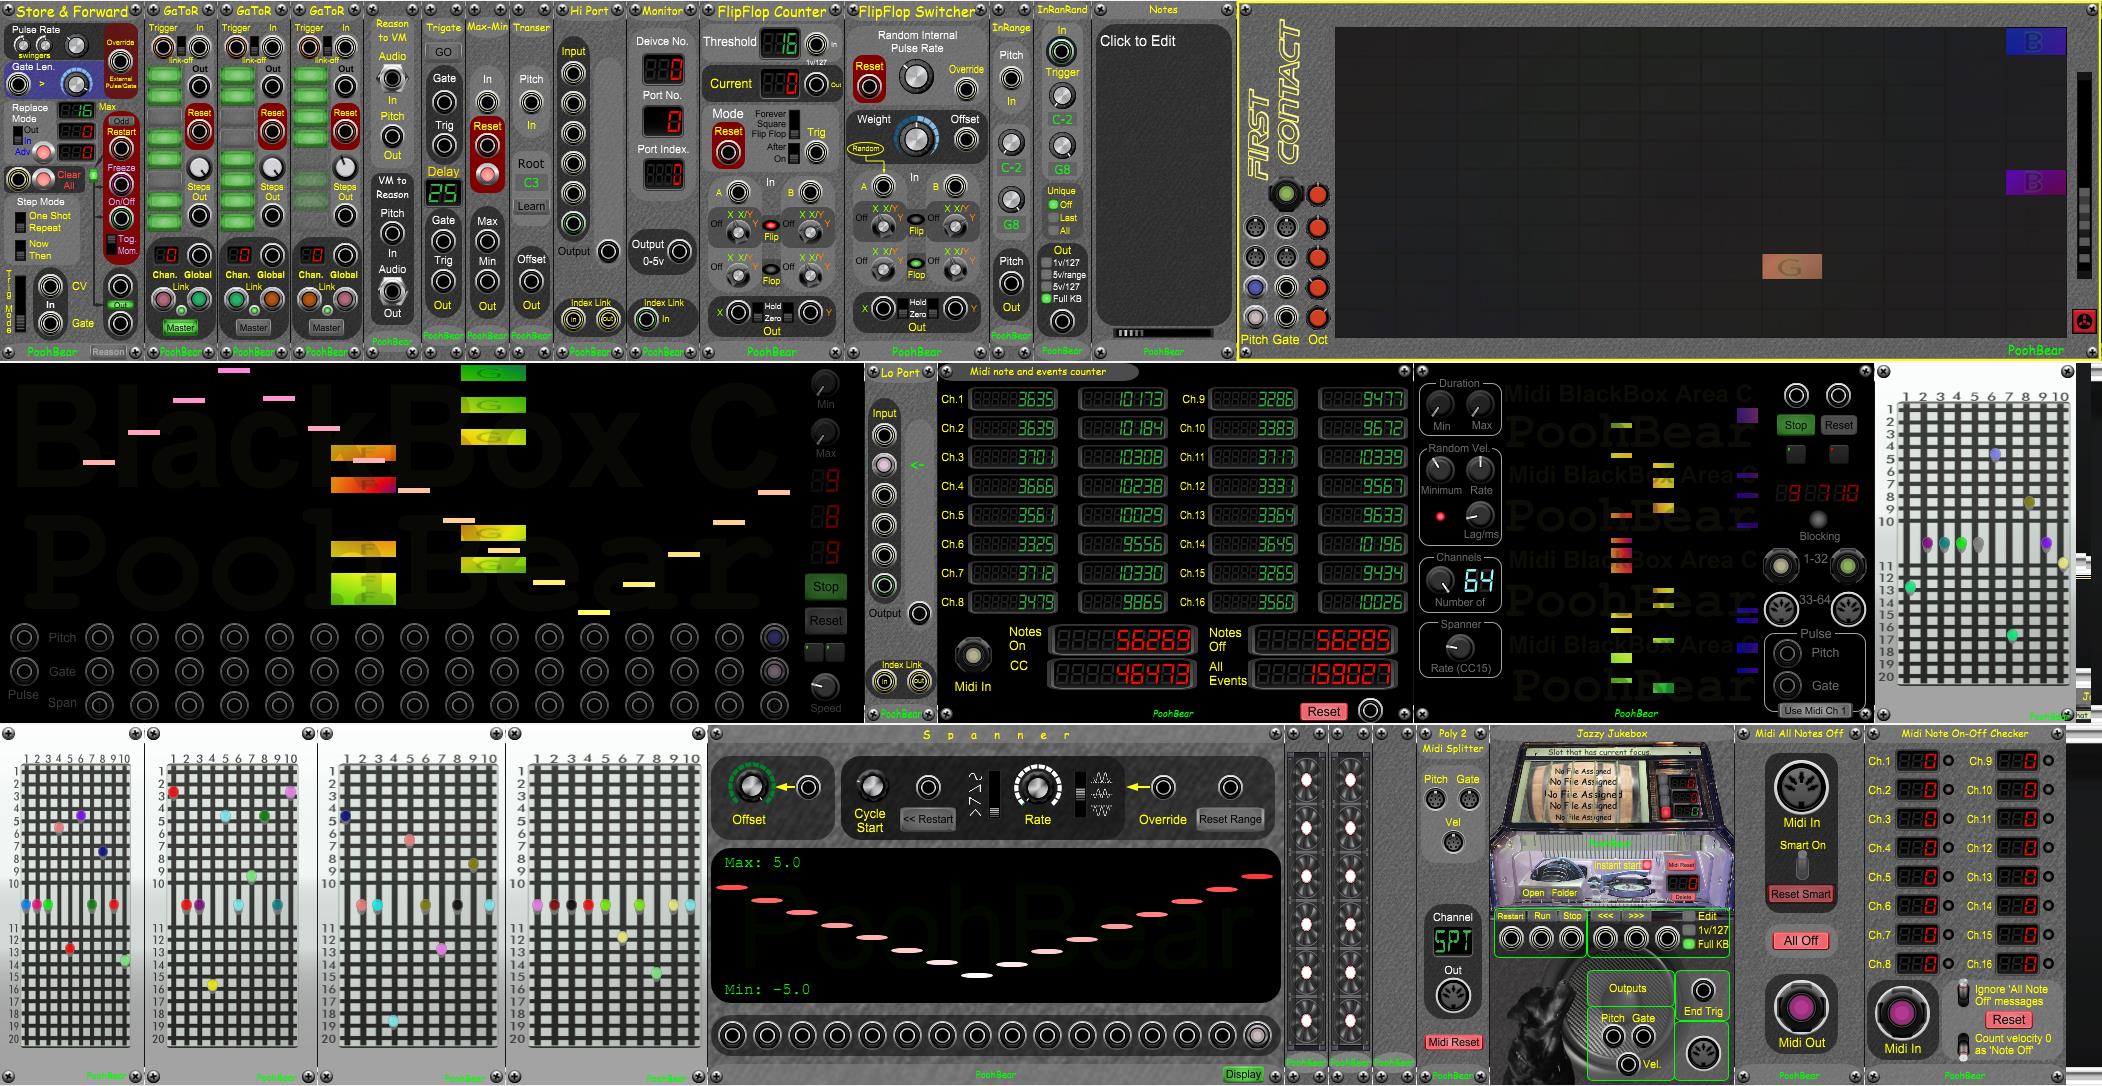Click the << Restart button on Spanner
The image size is (2102, 1086).
(928, 819)
